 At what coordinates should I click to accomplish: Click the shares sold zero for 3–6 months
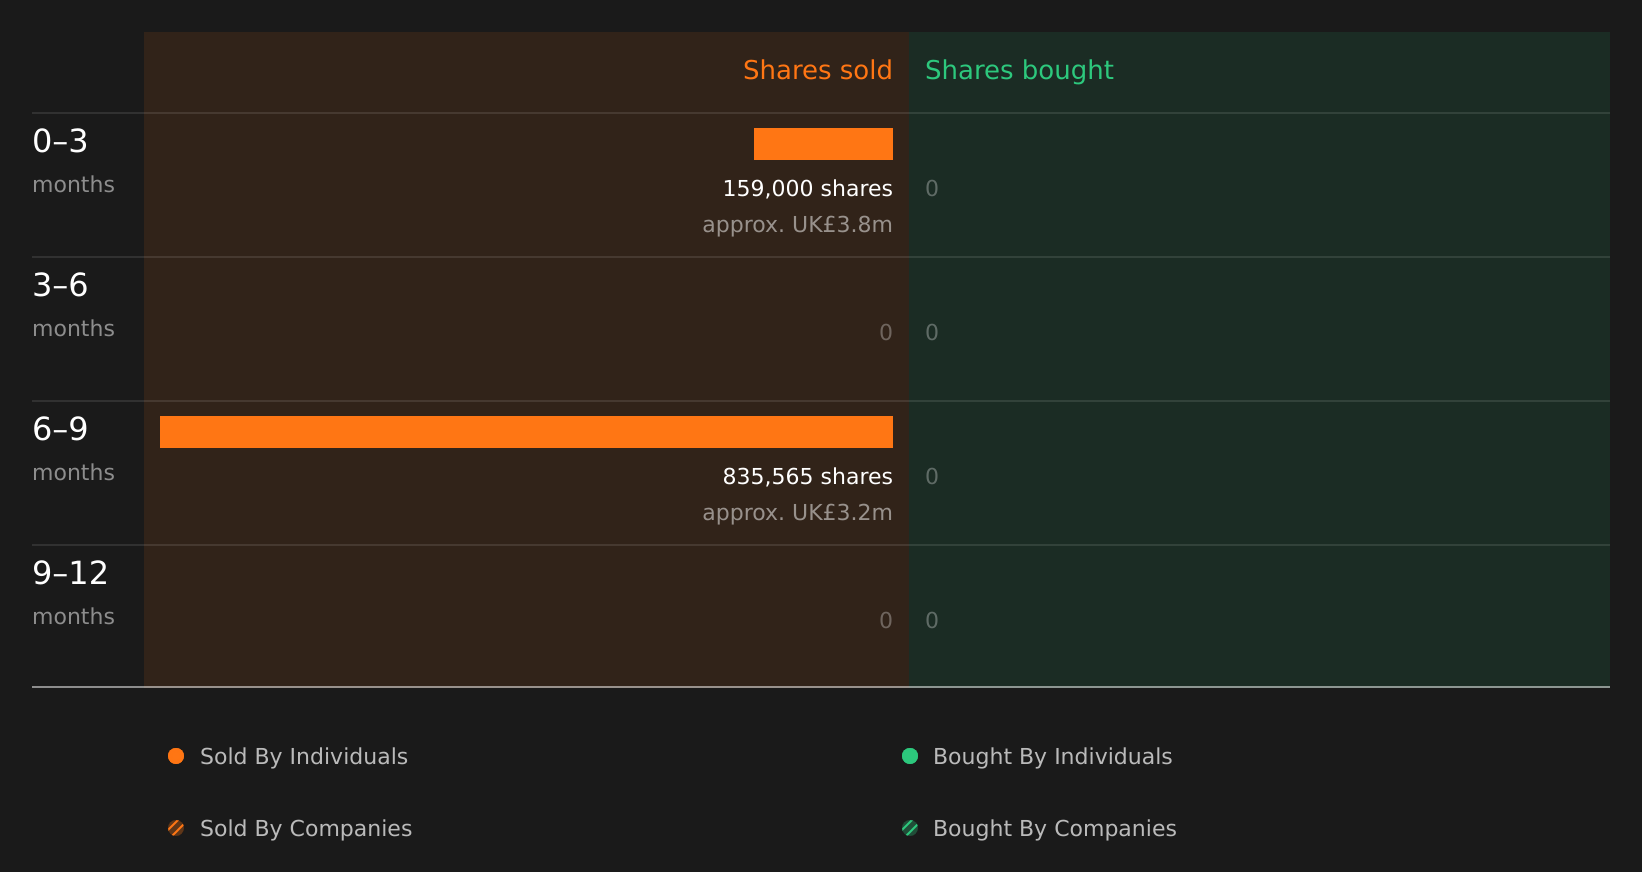(x=886, y=332)
